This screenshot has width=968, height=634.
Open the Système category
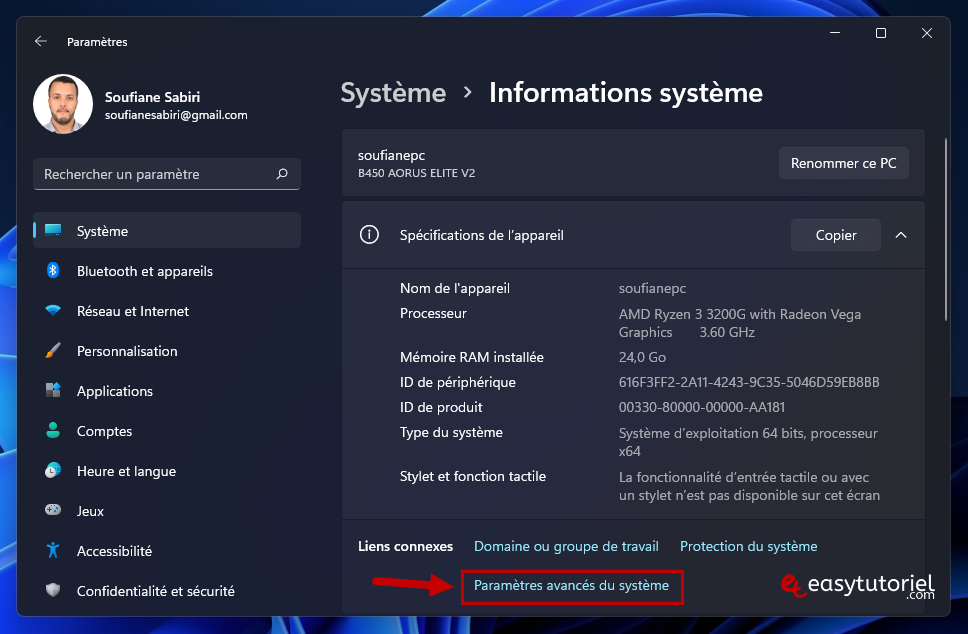click(x=167, y=230)
